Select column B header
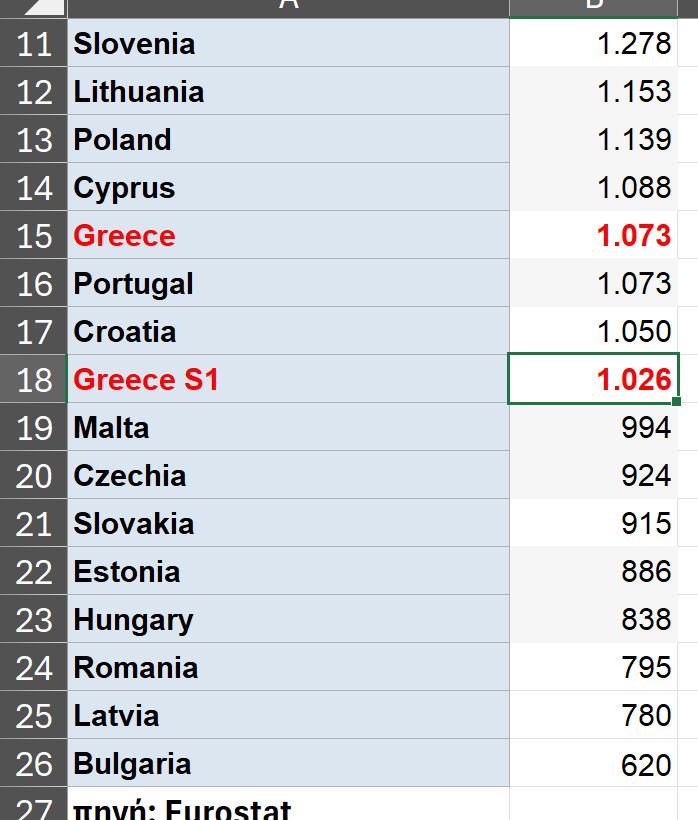The image size is (698, 820). (594, 7)
